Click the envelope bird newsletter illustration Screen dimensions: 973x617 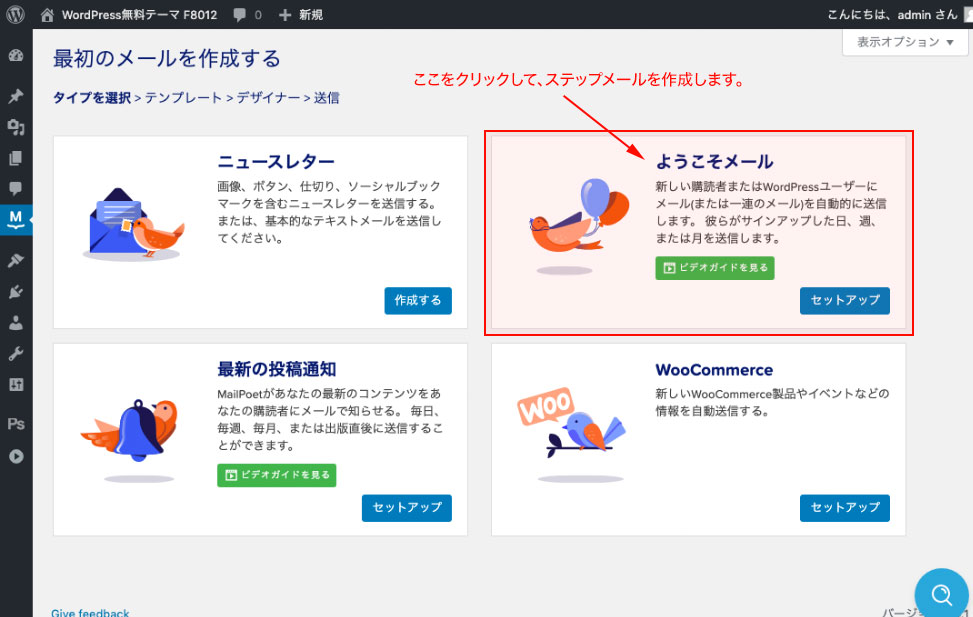point(133,224)
